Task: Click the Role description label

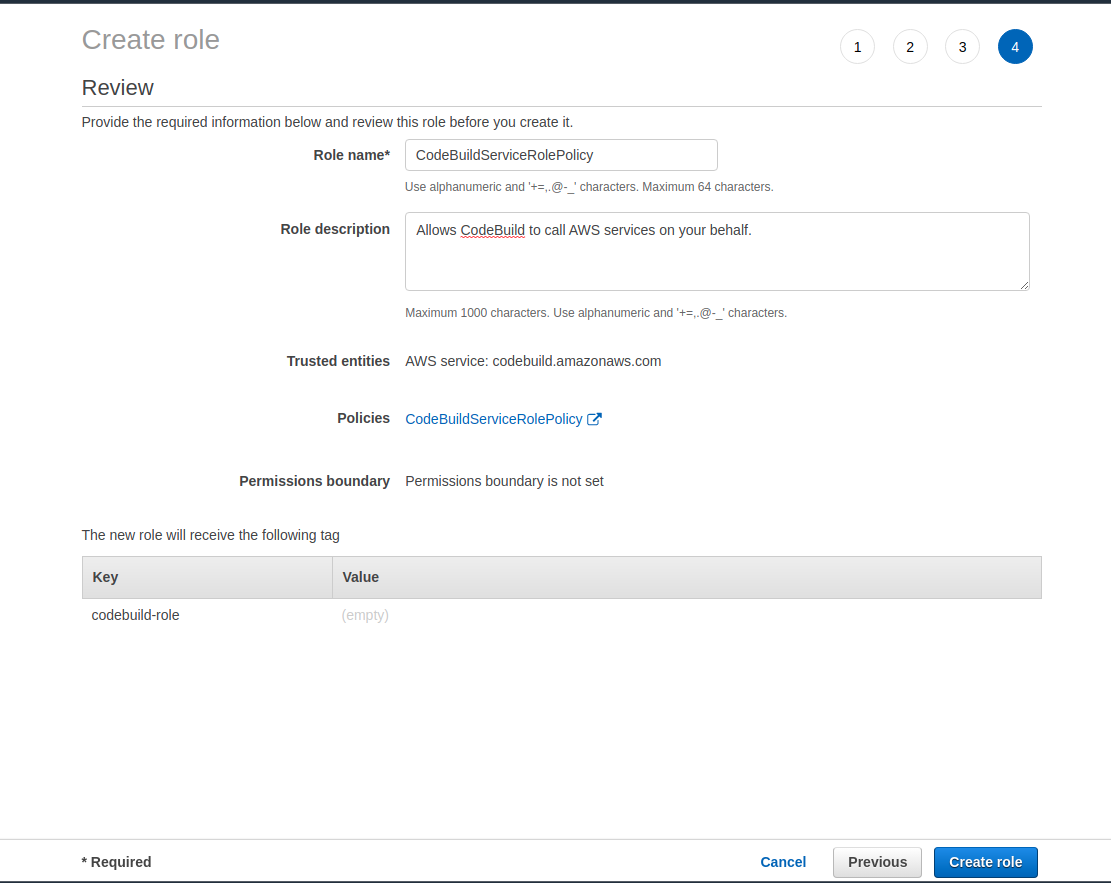Action: (x=335, y=230)
